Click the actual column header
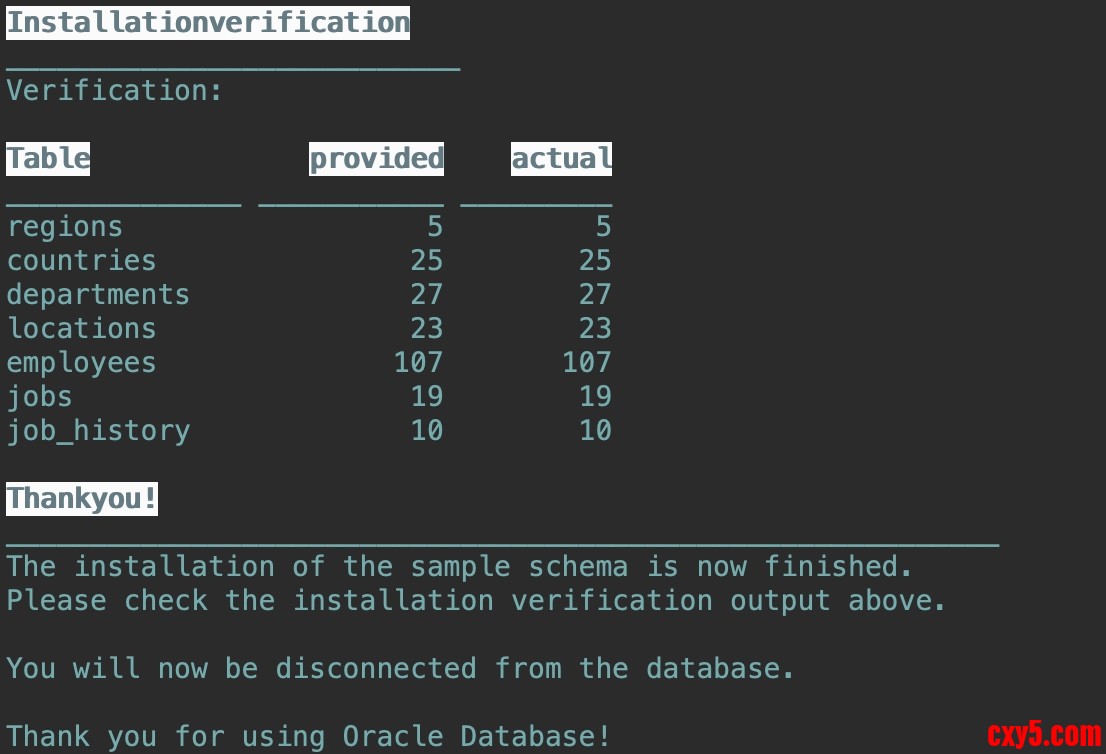Image resolution: width=1106 pixels, height=754 pixels. 561,158
